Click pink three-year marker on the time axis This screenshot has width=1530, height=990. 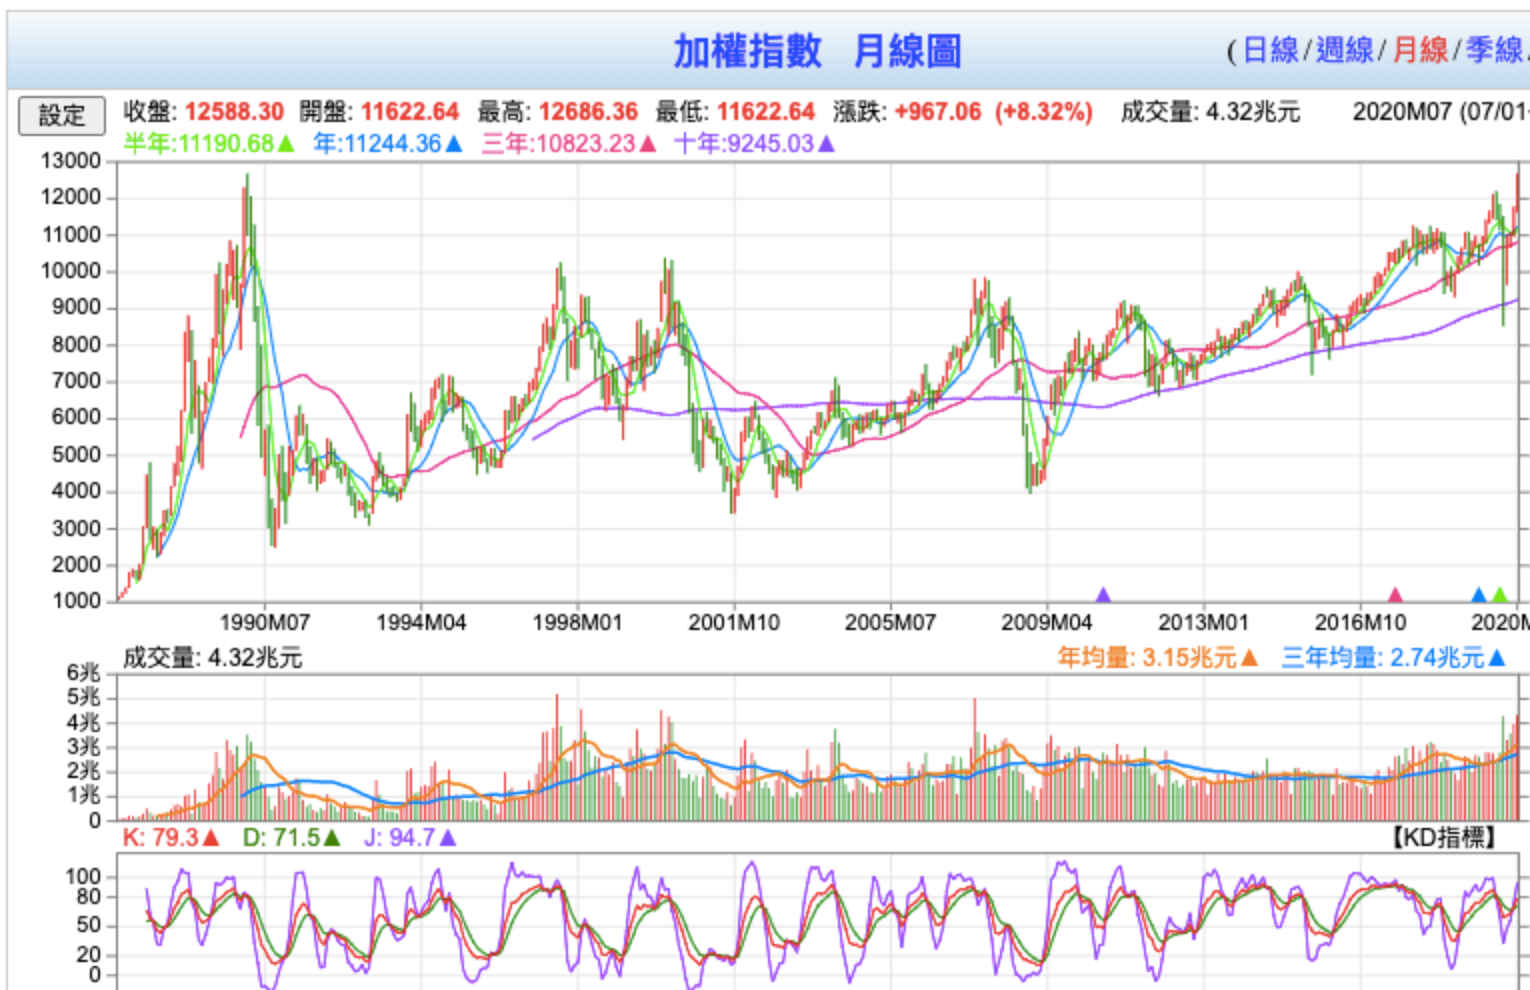pos(1395,595)
